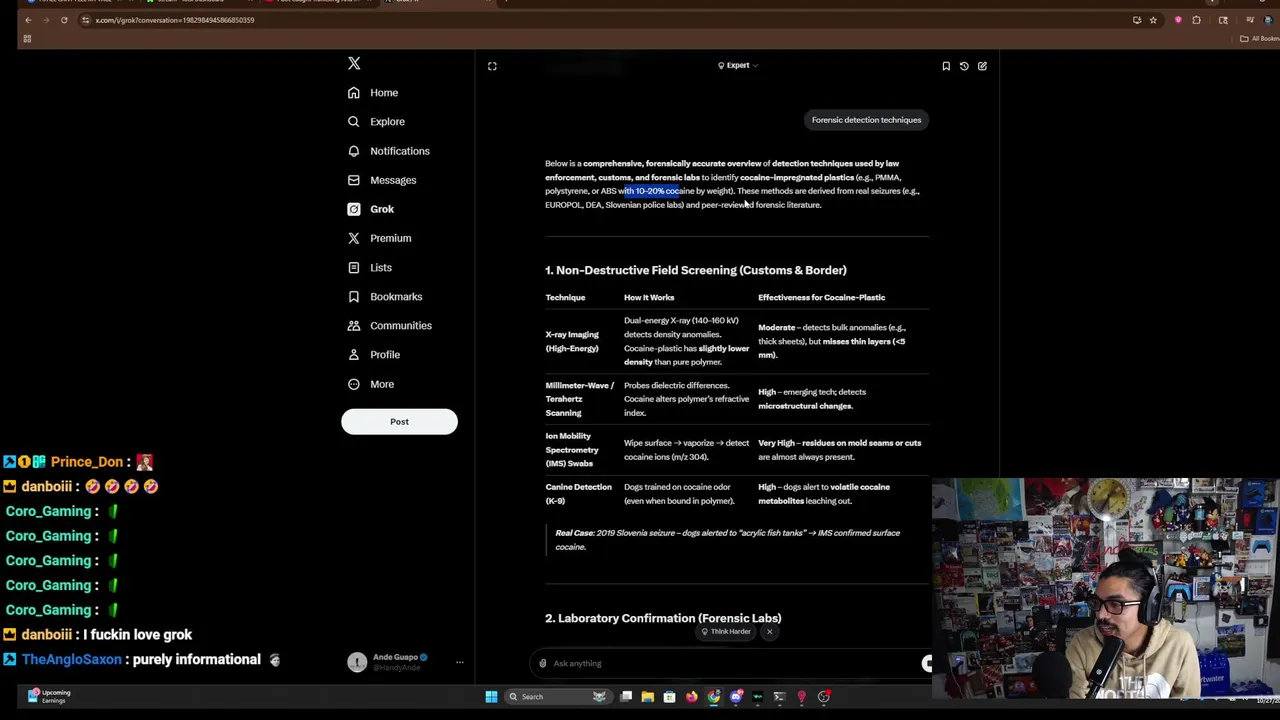Click Grok bookmark conversation icon

point(946,66)
